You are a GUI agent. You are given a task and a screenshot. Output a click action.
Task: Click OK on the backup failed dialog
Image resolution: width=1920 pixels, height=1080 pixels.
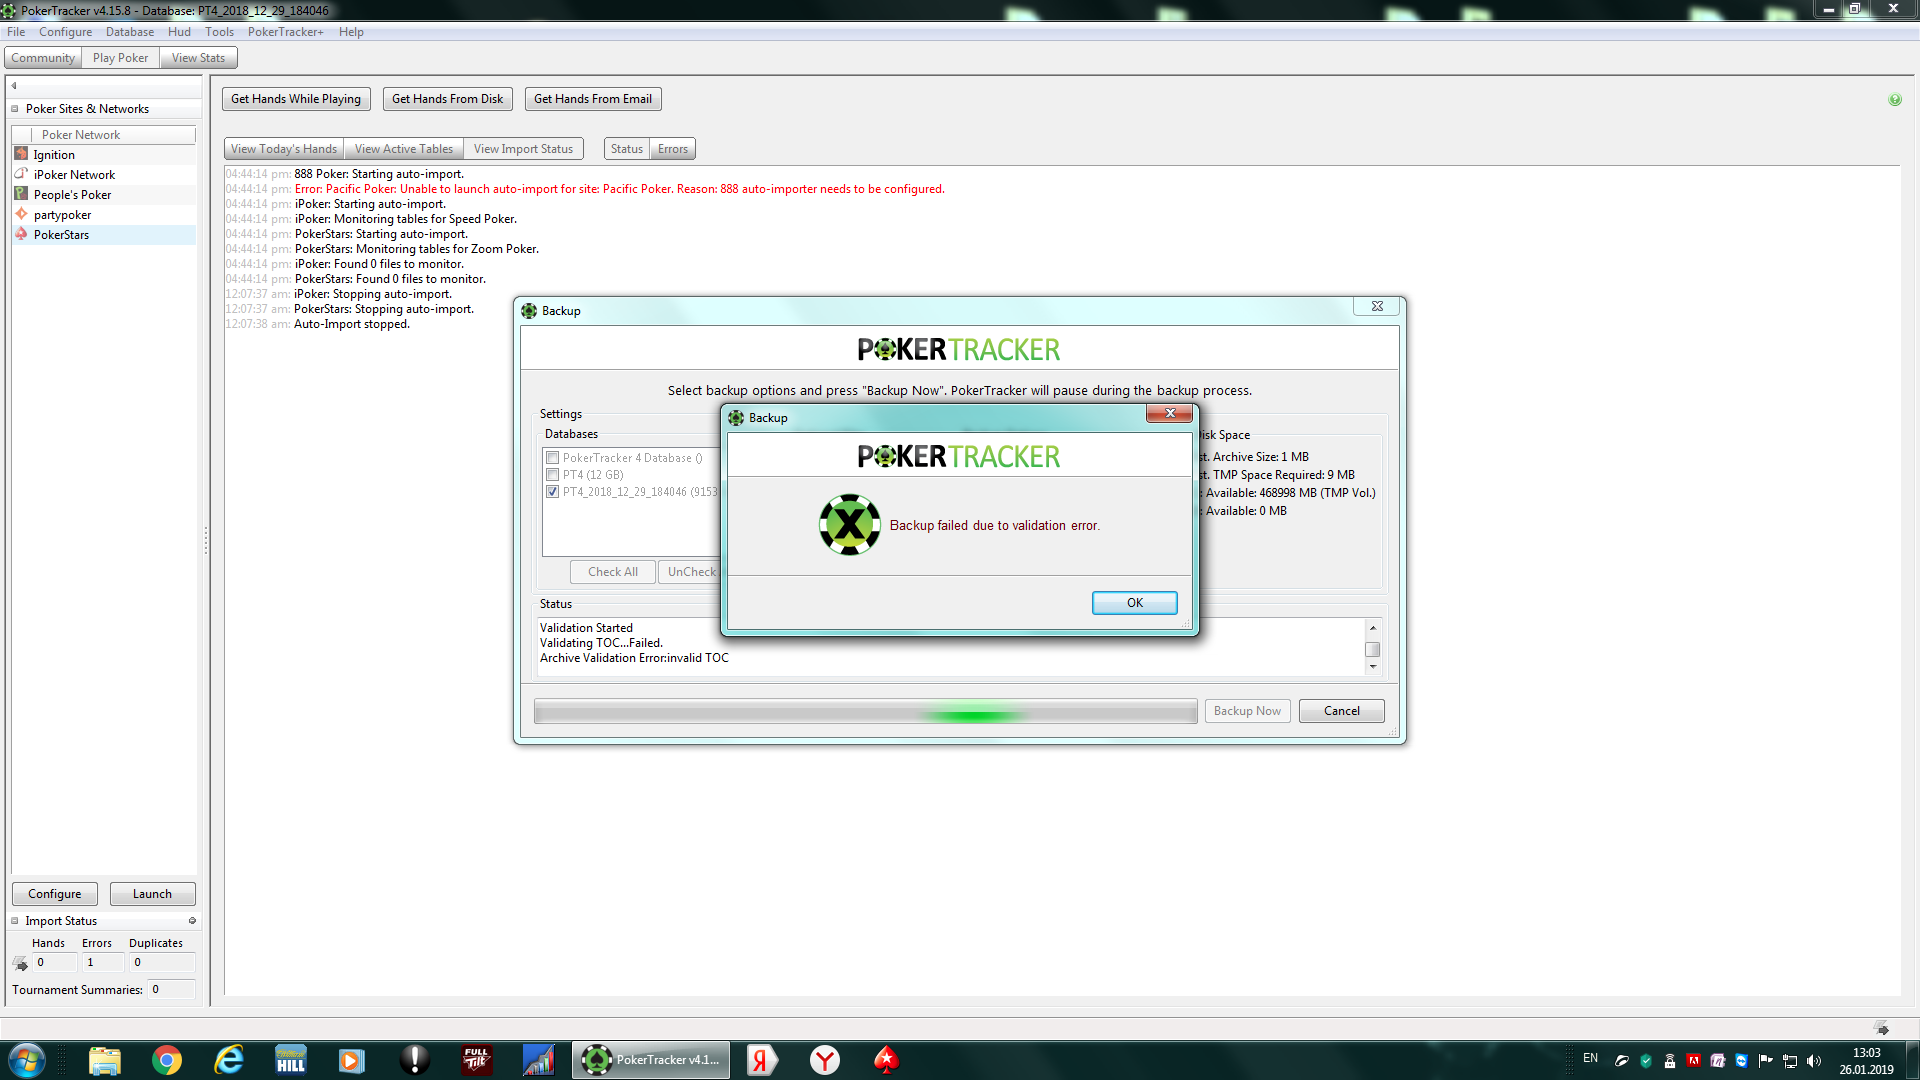[1135, 603]
